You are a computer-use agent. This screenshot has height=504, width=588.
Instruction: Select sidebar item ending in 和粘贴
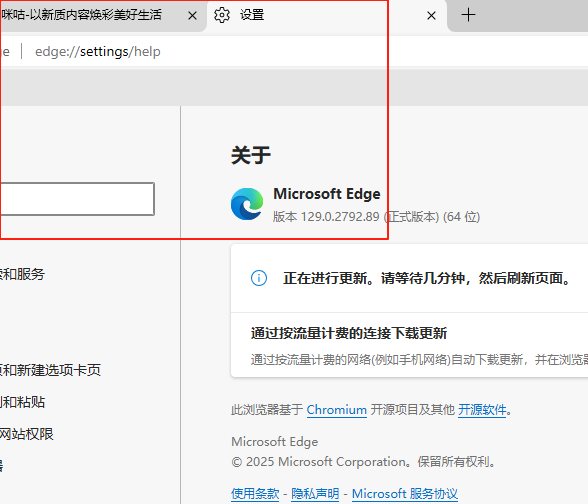[22, 402]
